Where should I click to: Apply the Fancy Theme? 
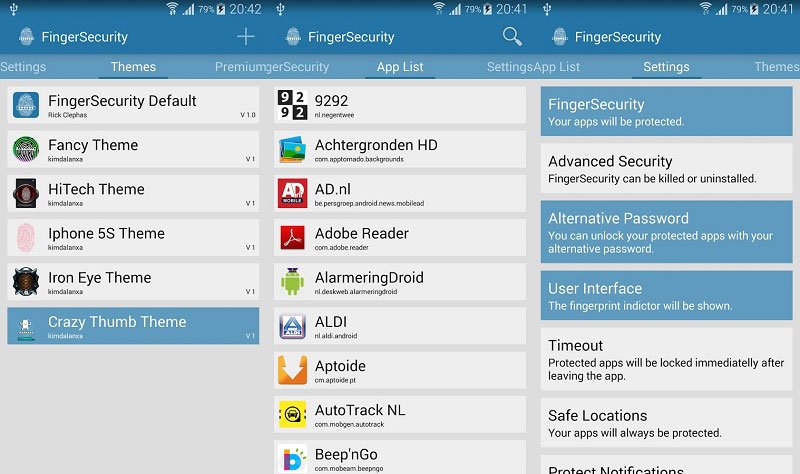click(x=133, y=149)
